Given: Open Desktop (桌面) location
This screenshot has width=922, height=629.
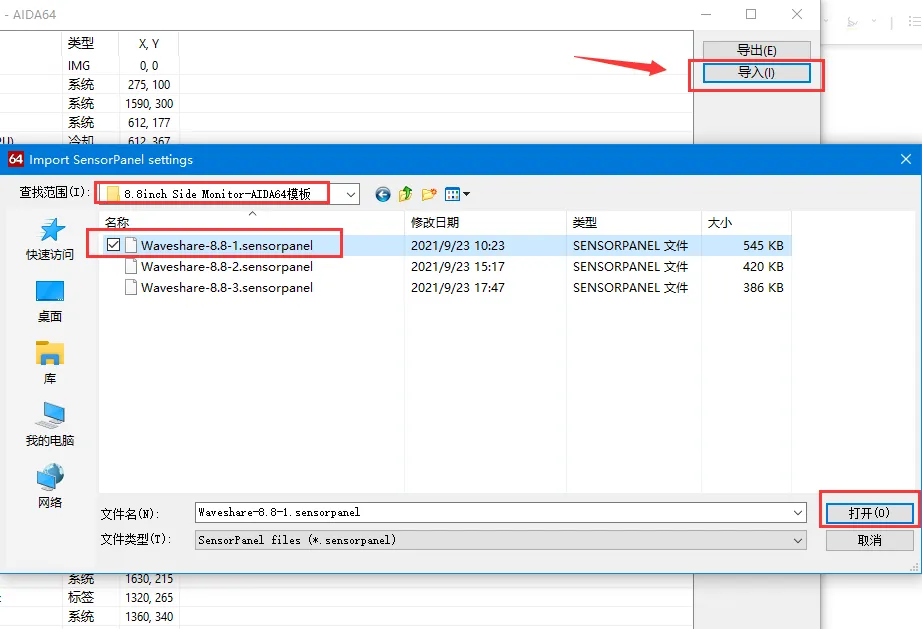Looking at the screenshot, I should 50,302.
